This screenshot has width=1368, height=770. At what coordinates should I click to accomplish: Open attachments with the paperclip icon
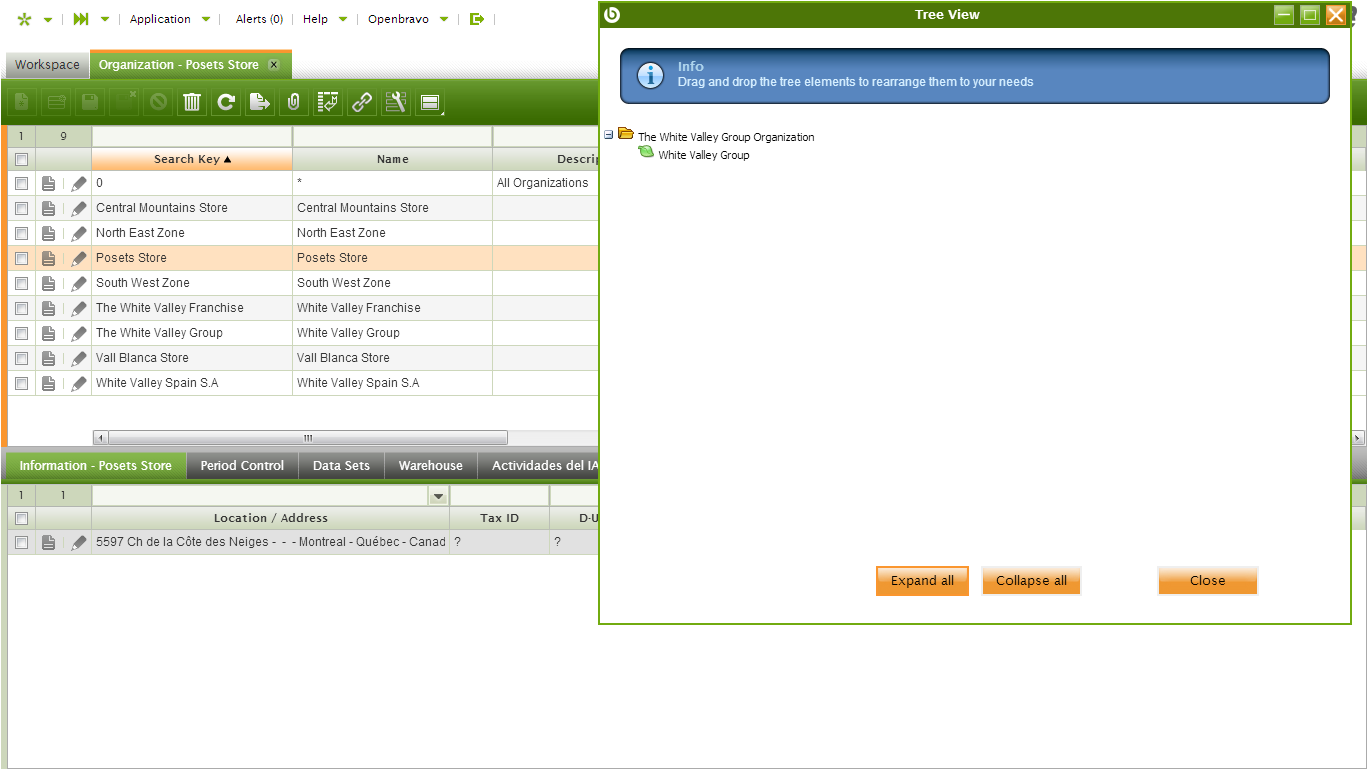pos(294,102)
